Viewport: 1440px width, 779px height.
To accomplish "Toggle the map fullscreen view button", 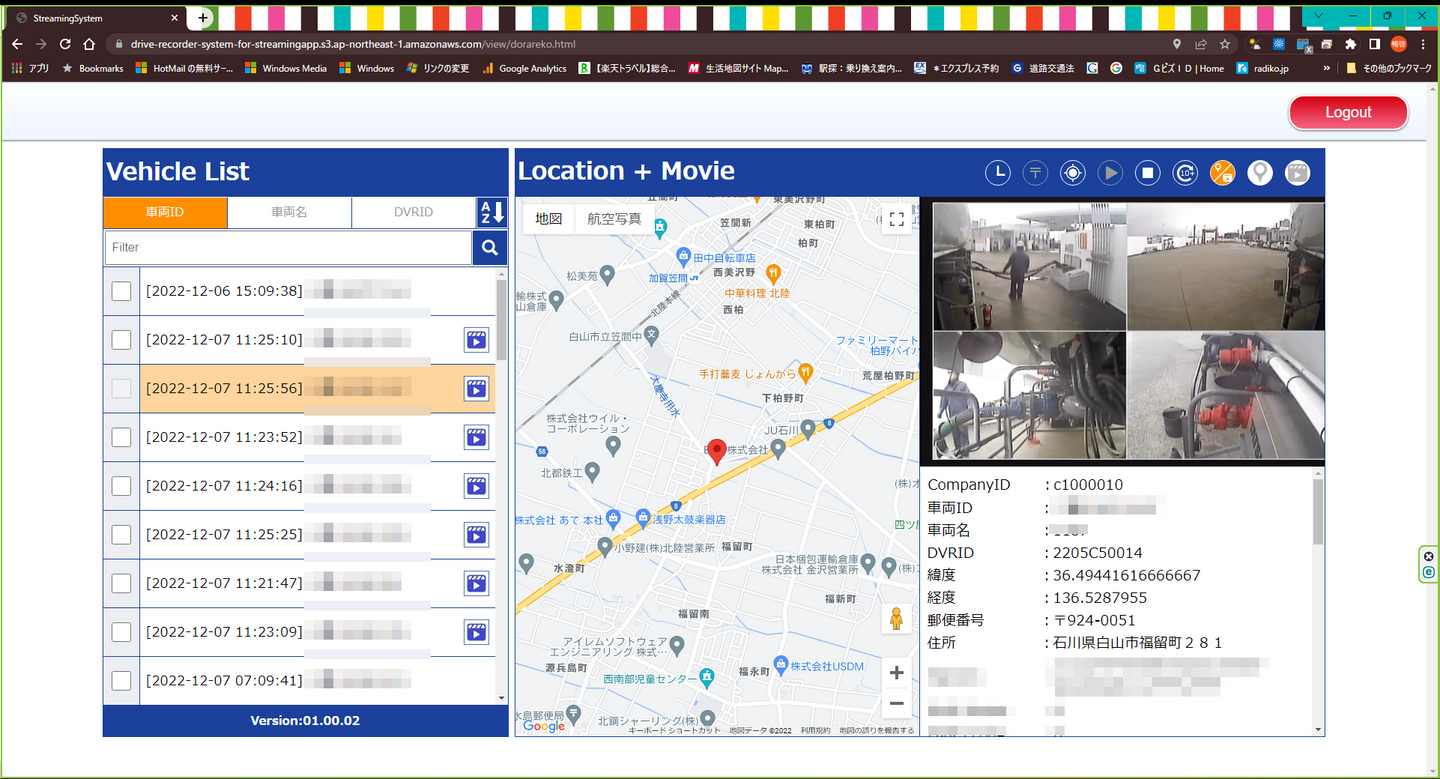I will (x=897, y=220).
